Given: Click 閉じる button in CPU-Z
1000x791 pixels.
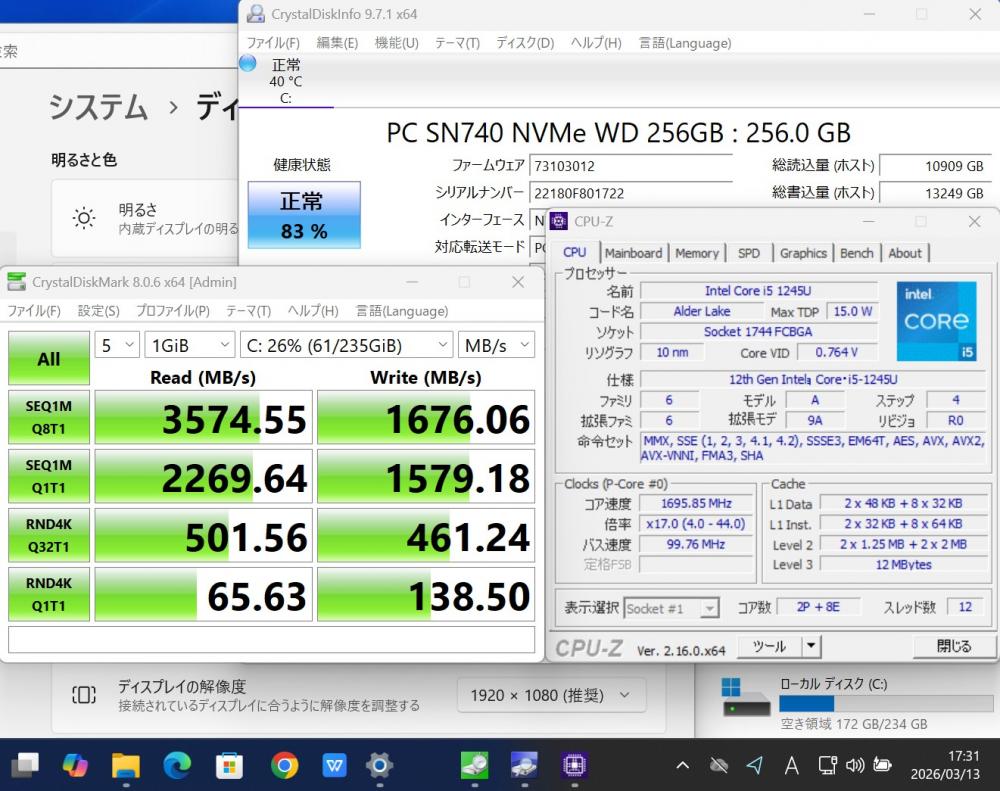Looking at the screenshot, I should [953, 647].
